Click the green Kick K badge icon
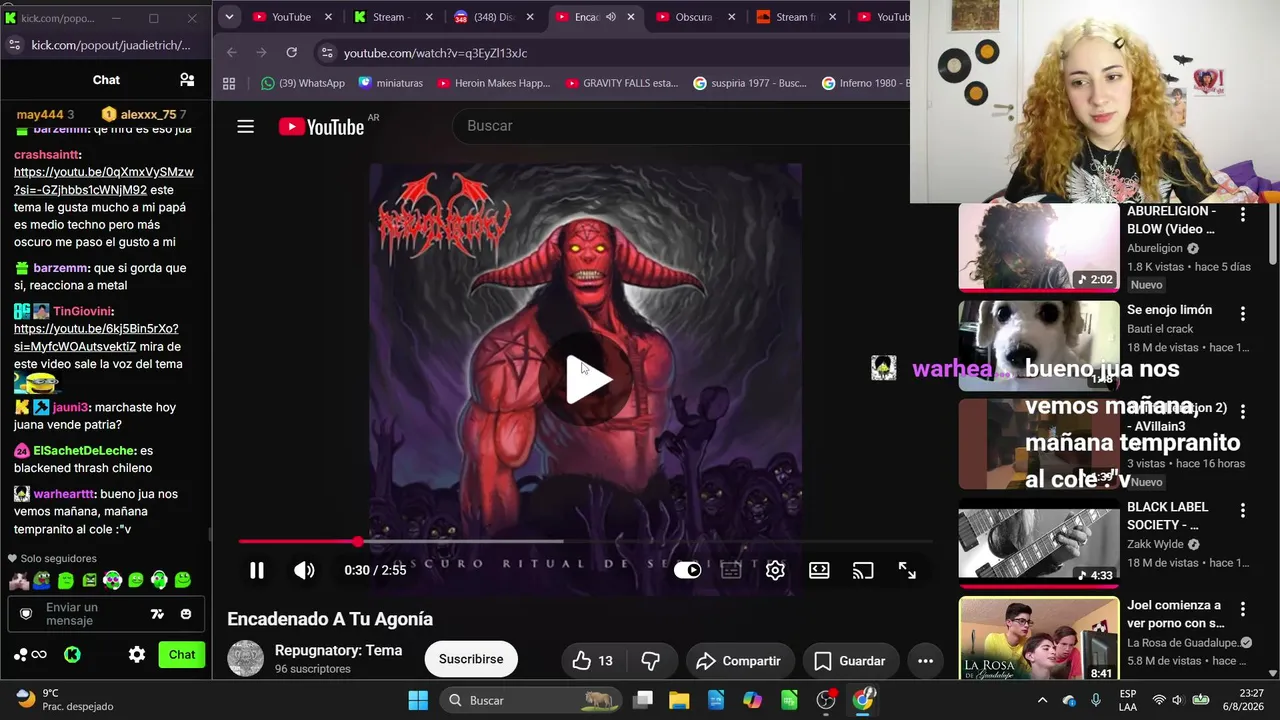Image resolution: width=1280 pixels, height=720 pixels. tap(72, 655)
